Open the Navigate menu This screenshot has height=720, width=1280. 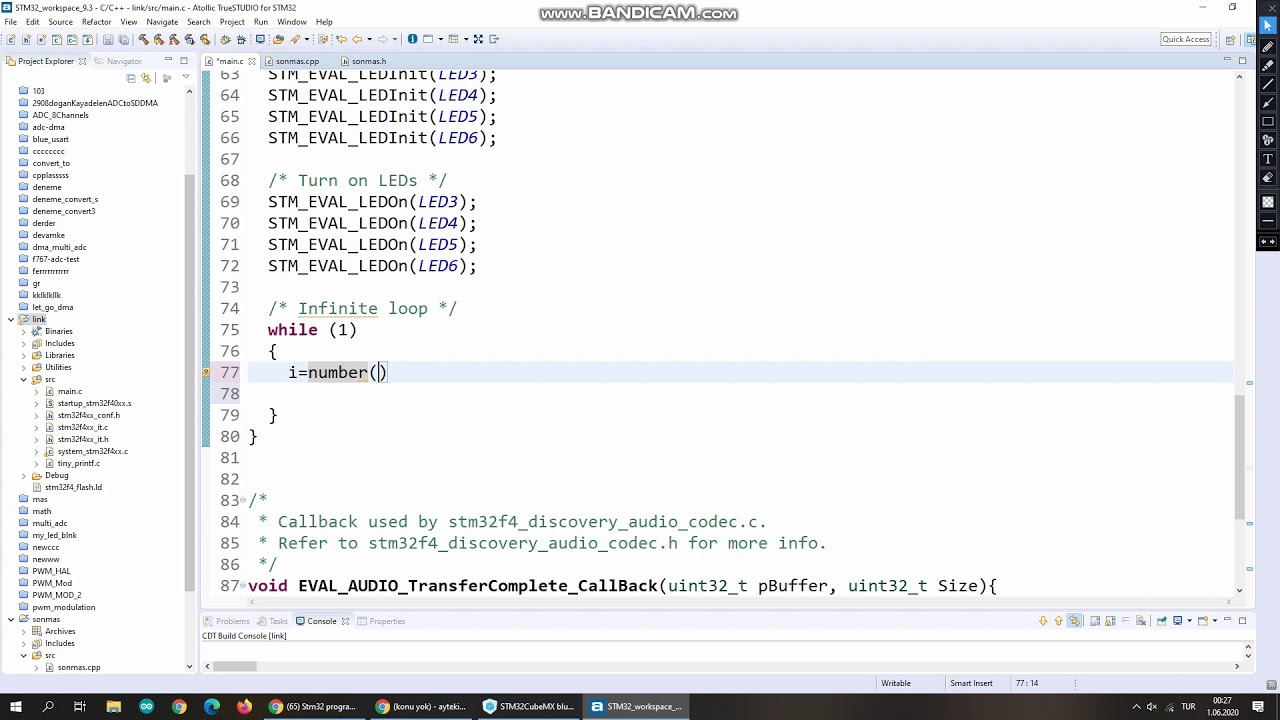(162, 21)
